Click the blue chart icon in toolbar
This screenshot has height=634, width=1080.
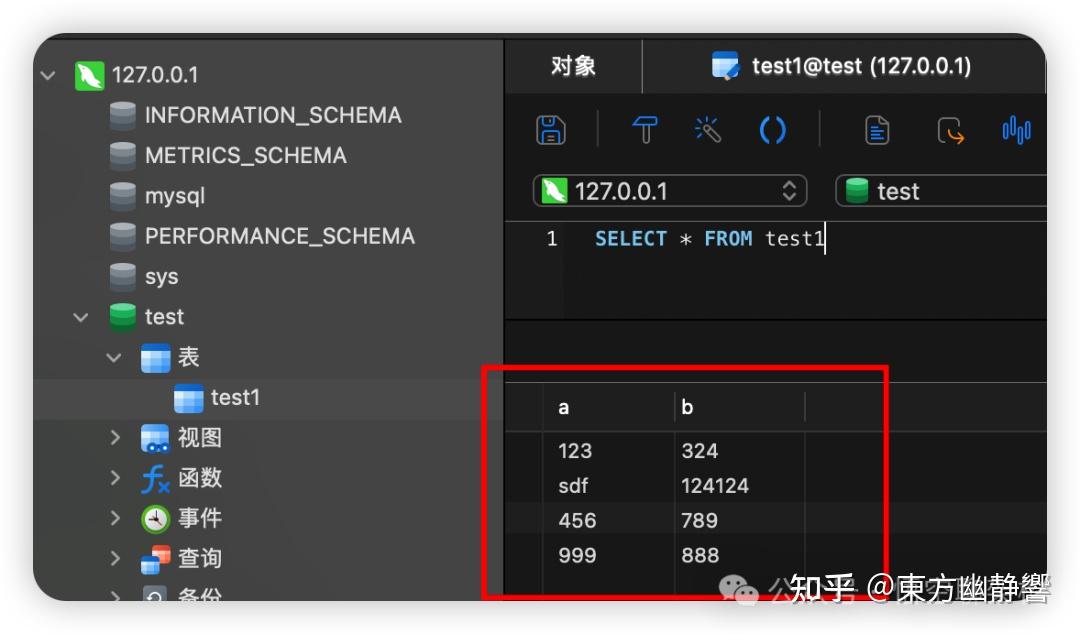1016,130
